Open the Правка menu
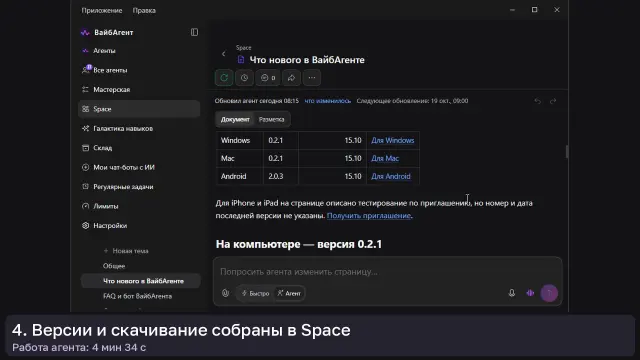Image resolution: width=640 pixels, height=360 pixels. 144,10
